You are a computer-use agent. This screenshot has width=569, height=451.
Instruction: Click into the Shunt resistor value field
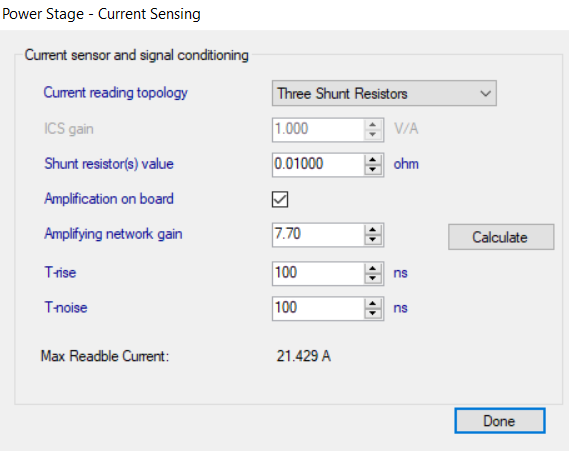pyautogui.click(x=318, y=165)
